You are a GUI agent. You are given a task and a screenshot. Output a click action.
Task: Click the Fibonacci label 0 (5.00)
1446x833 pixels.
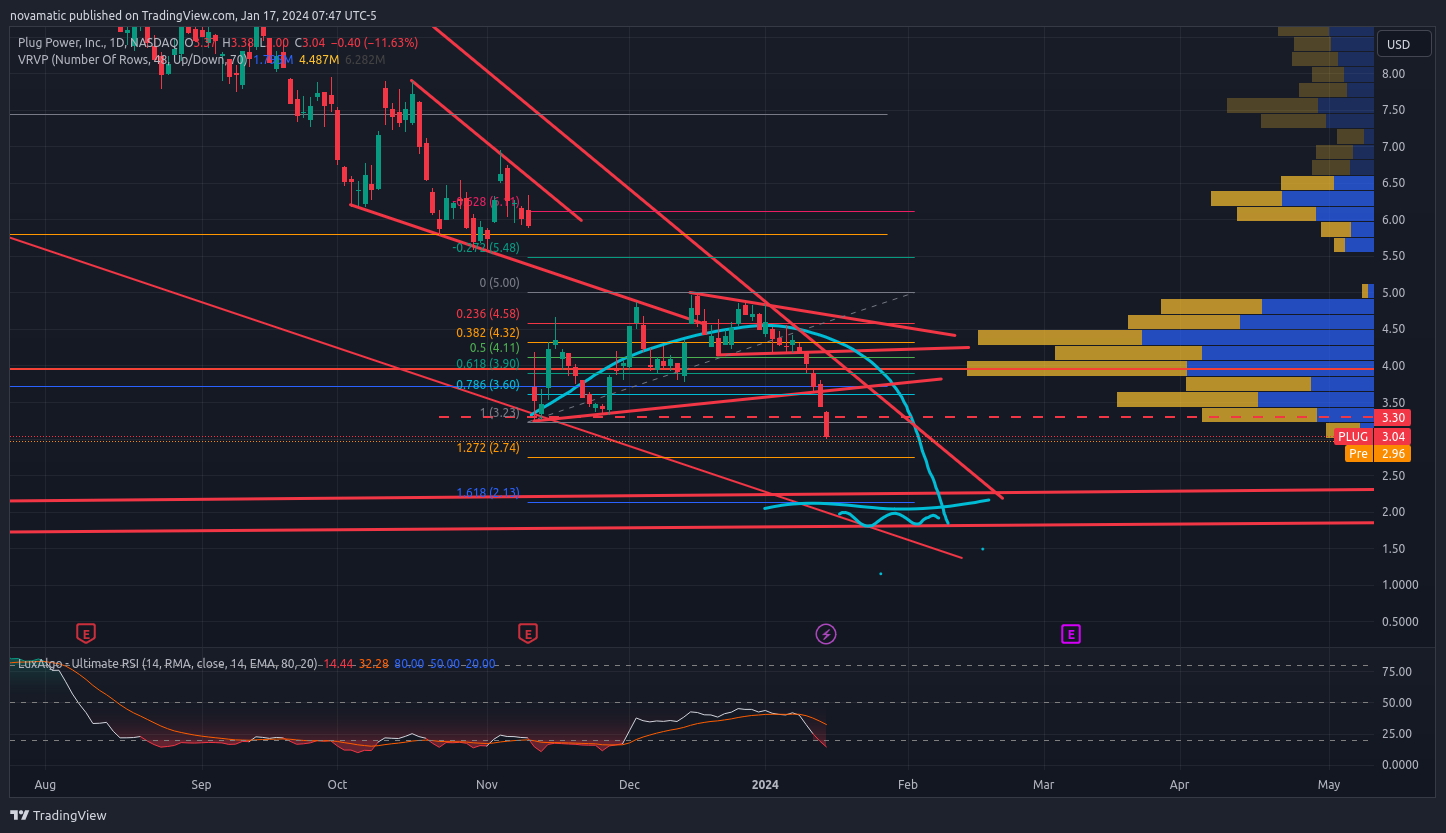pyautogui.click(x=500, y=283)
